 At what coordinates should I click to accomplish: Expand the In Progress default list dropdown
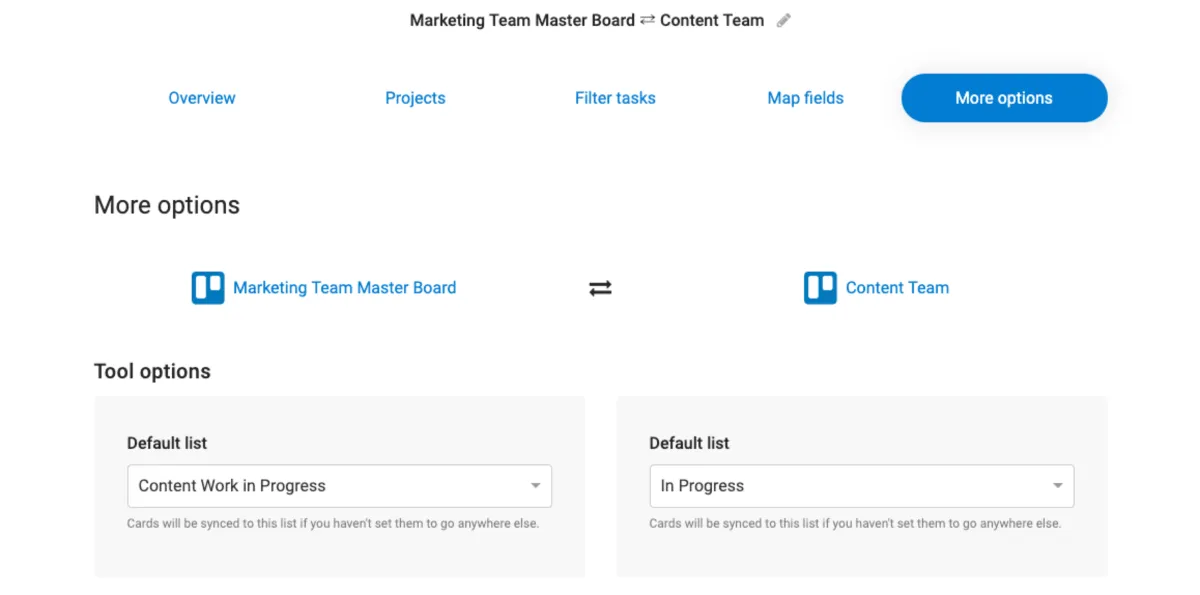[x=850, y=486]
